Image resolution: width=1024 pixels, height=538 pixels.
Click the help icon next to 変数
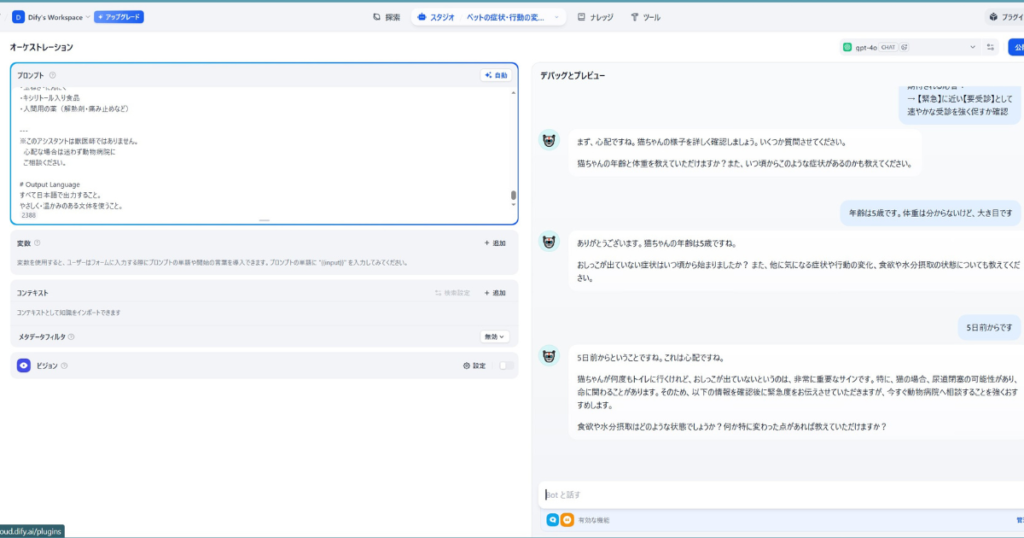coord(37,243)
